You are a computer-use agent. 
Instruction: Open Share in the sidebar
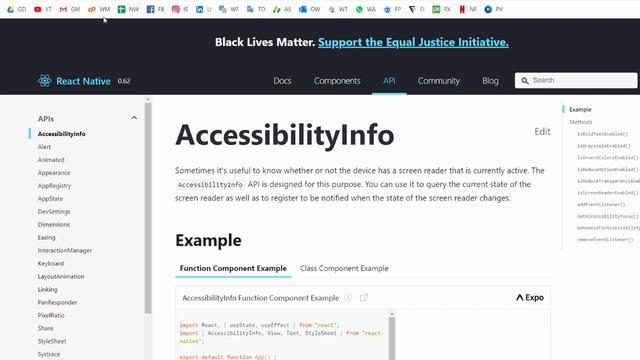pos(45,328)
